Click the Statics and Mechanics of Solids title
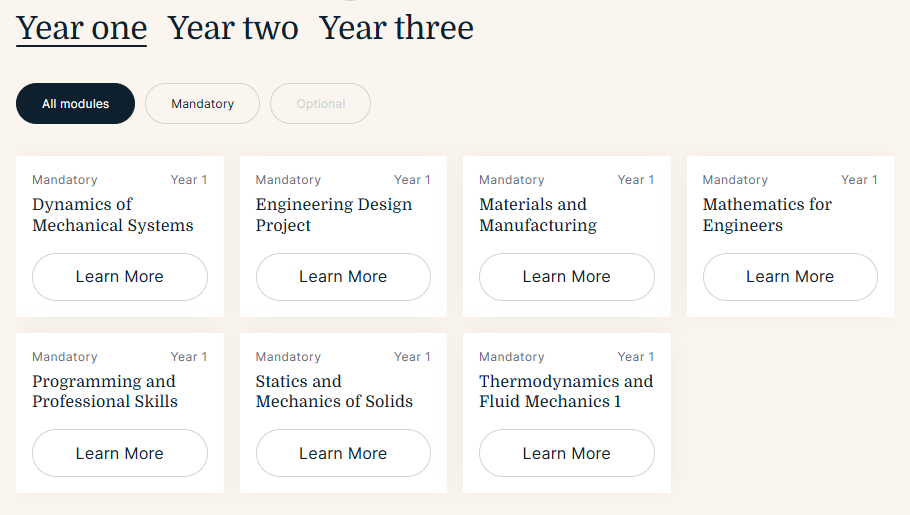The image size is (910, 515). [334, 391]
